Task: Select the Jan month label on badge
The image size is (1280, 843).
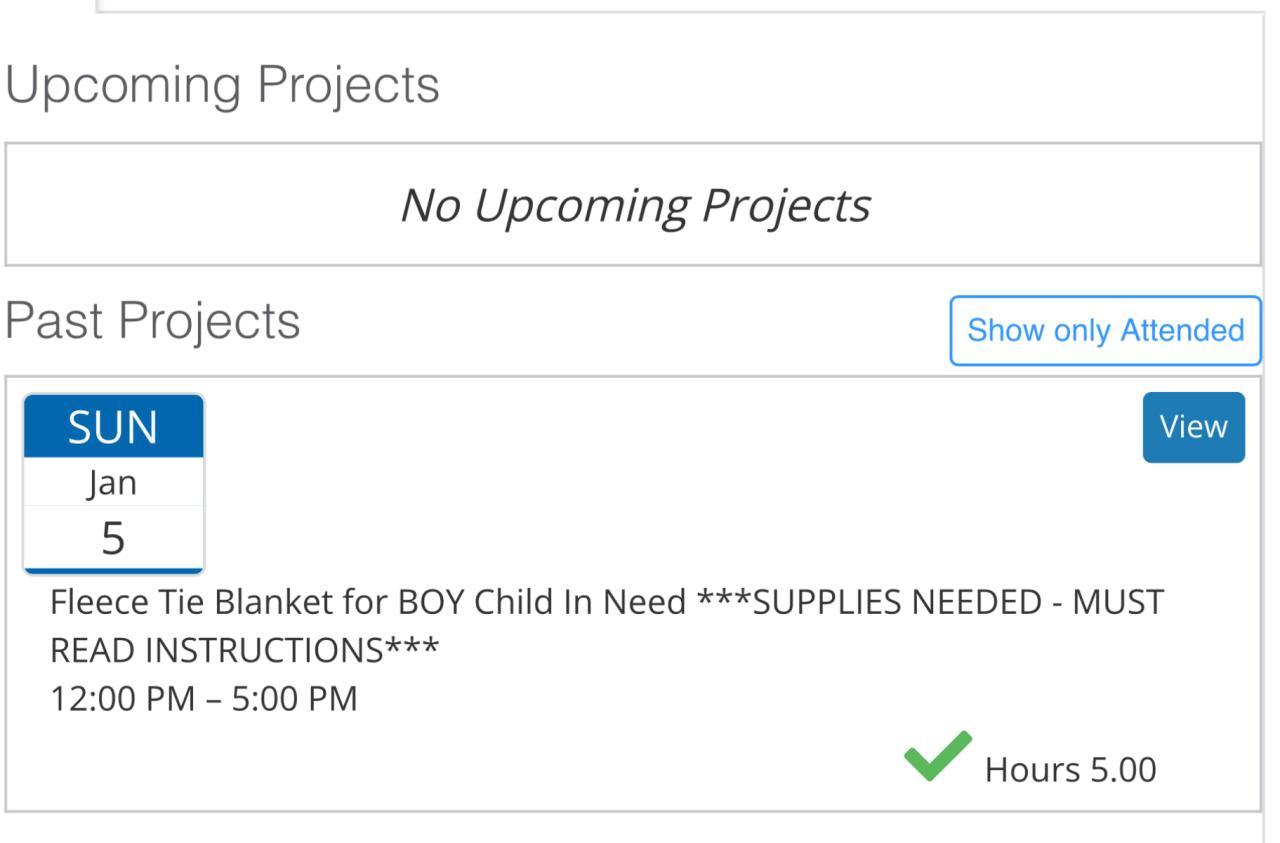Action: pyautogui.click(x=113, y=483)
